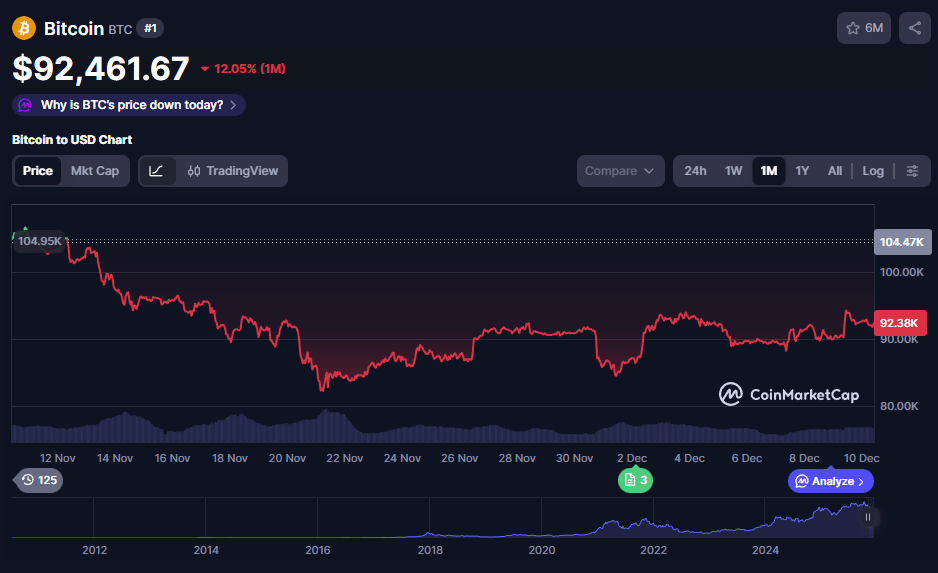Switch to TradingView candlestick chart
The width and height of the screenshot is (938, 573).
[x=232, y=171]
